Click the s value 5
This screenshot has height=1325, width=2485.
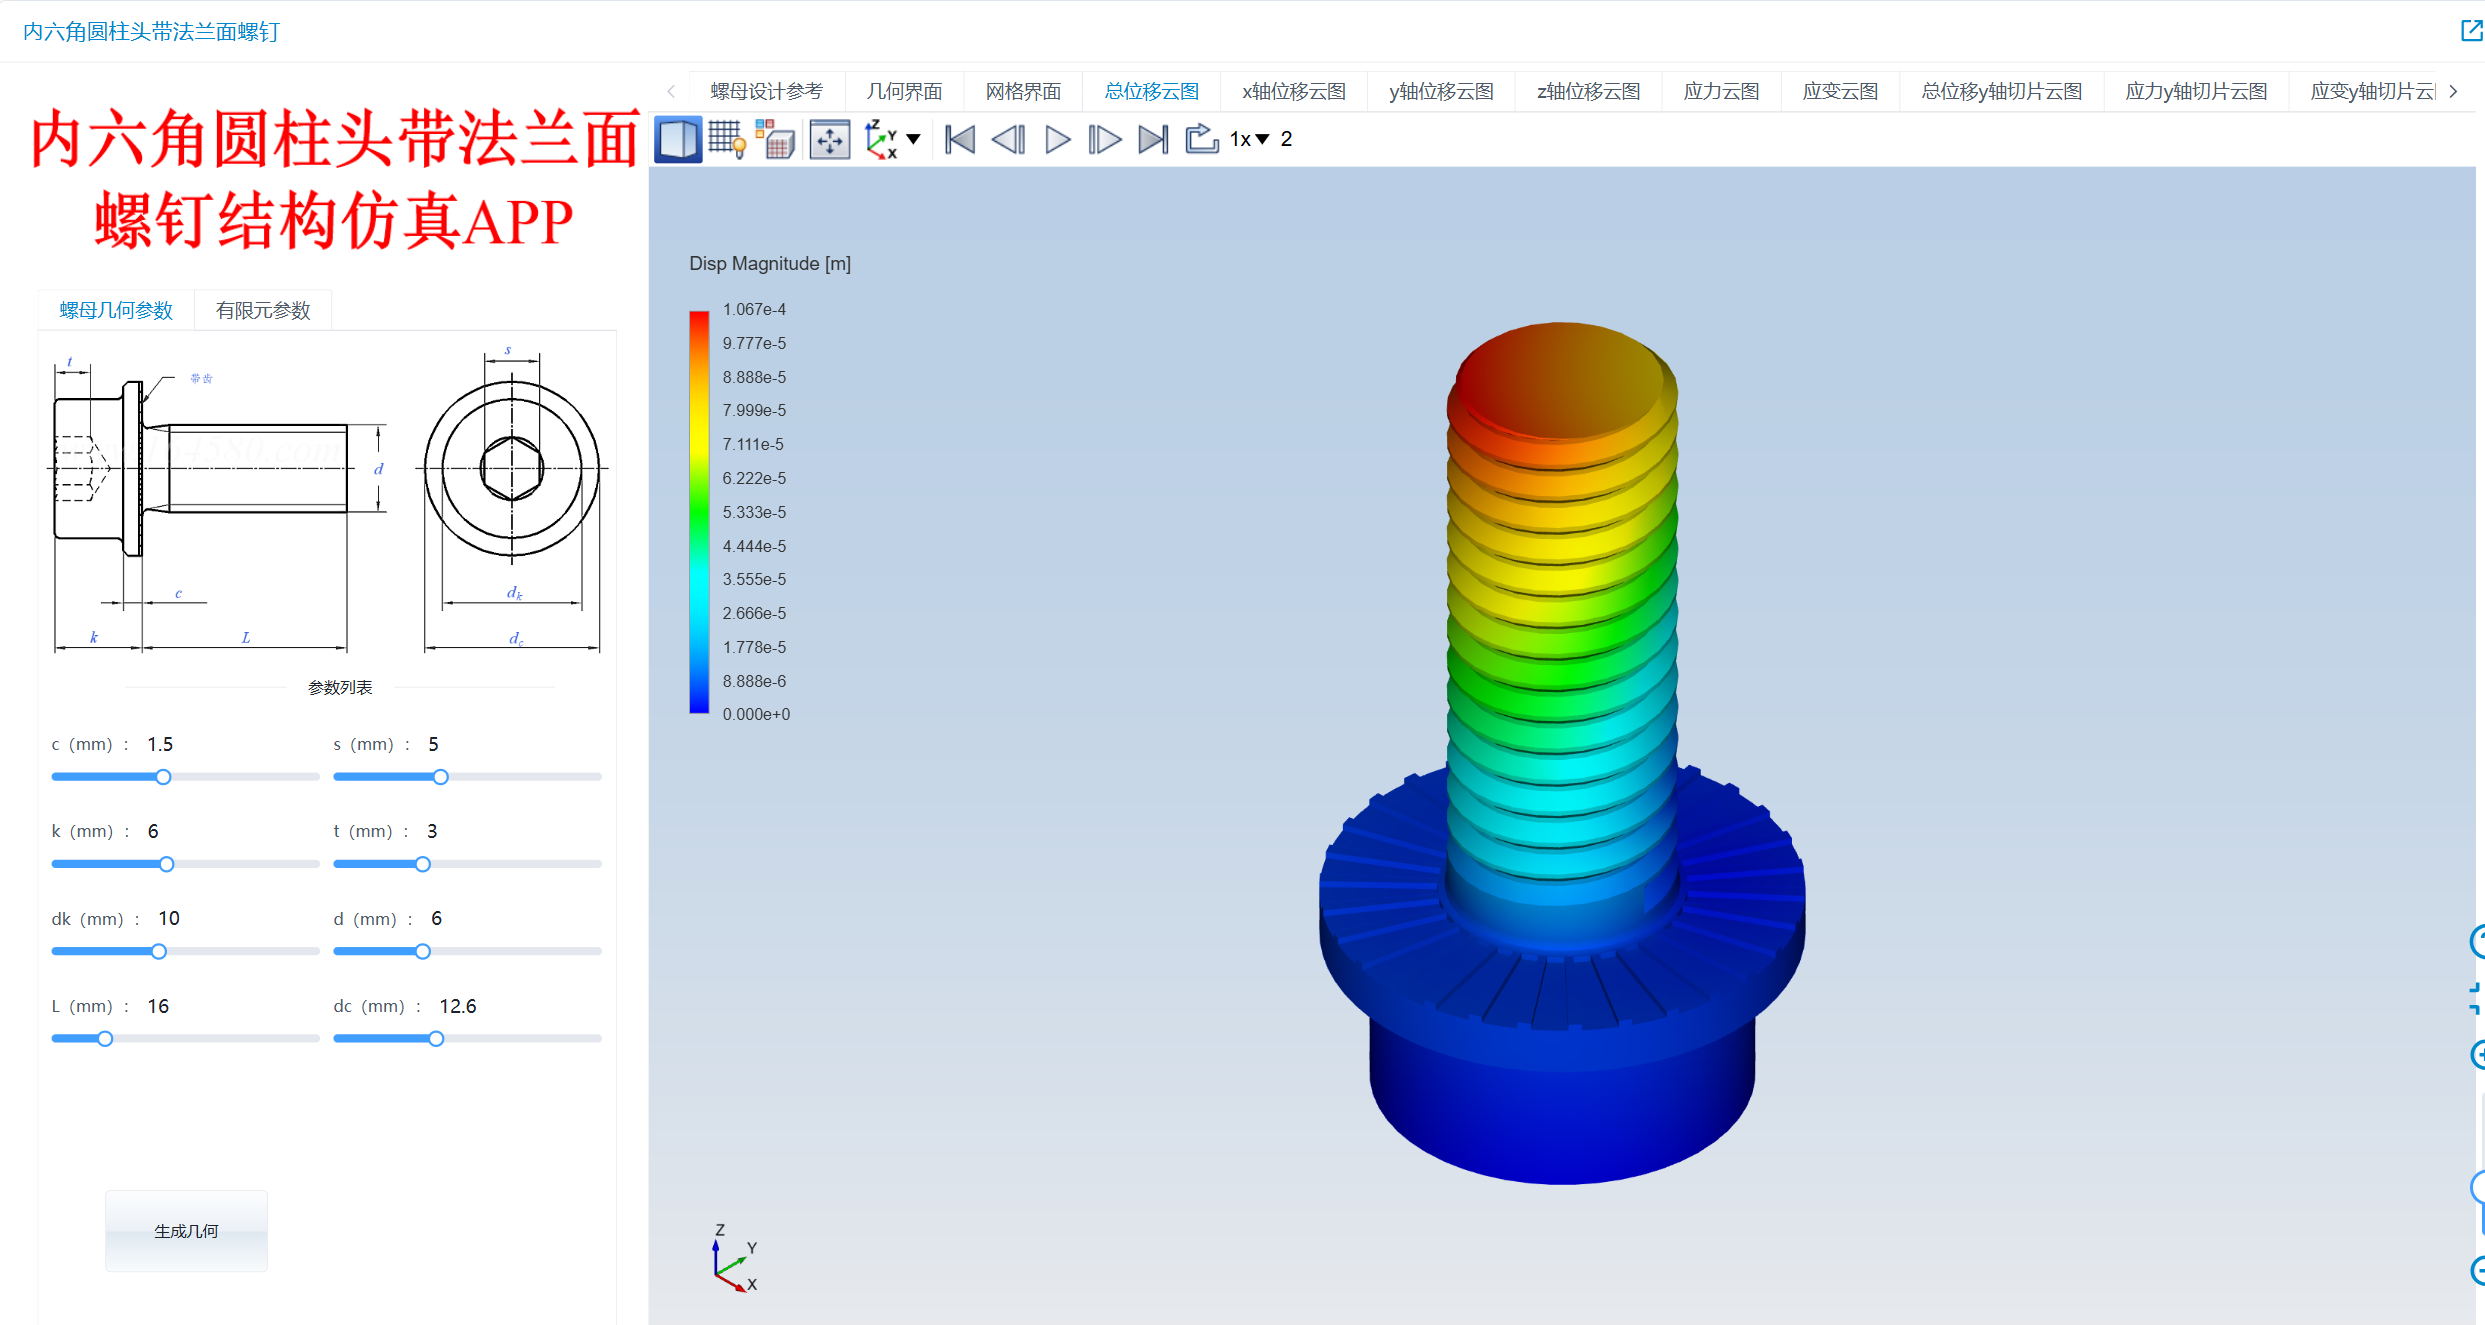tap(433, 744)
